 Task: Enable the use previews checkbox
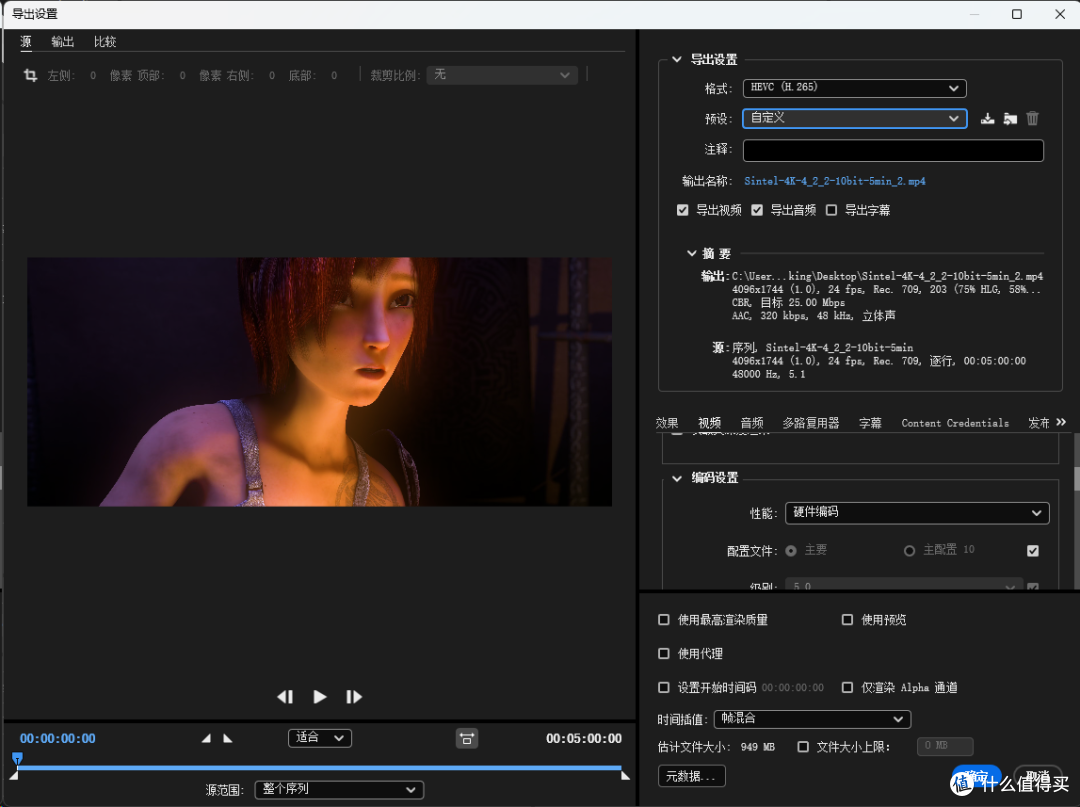pos(847,620)
